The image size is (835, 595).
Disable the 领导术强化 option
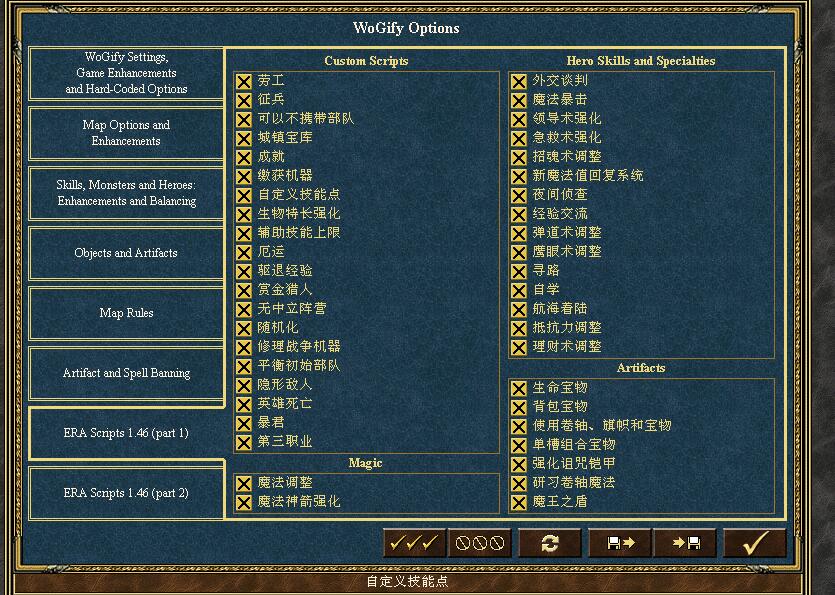click(519, 119)
